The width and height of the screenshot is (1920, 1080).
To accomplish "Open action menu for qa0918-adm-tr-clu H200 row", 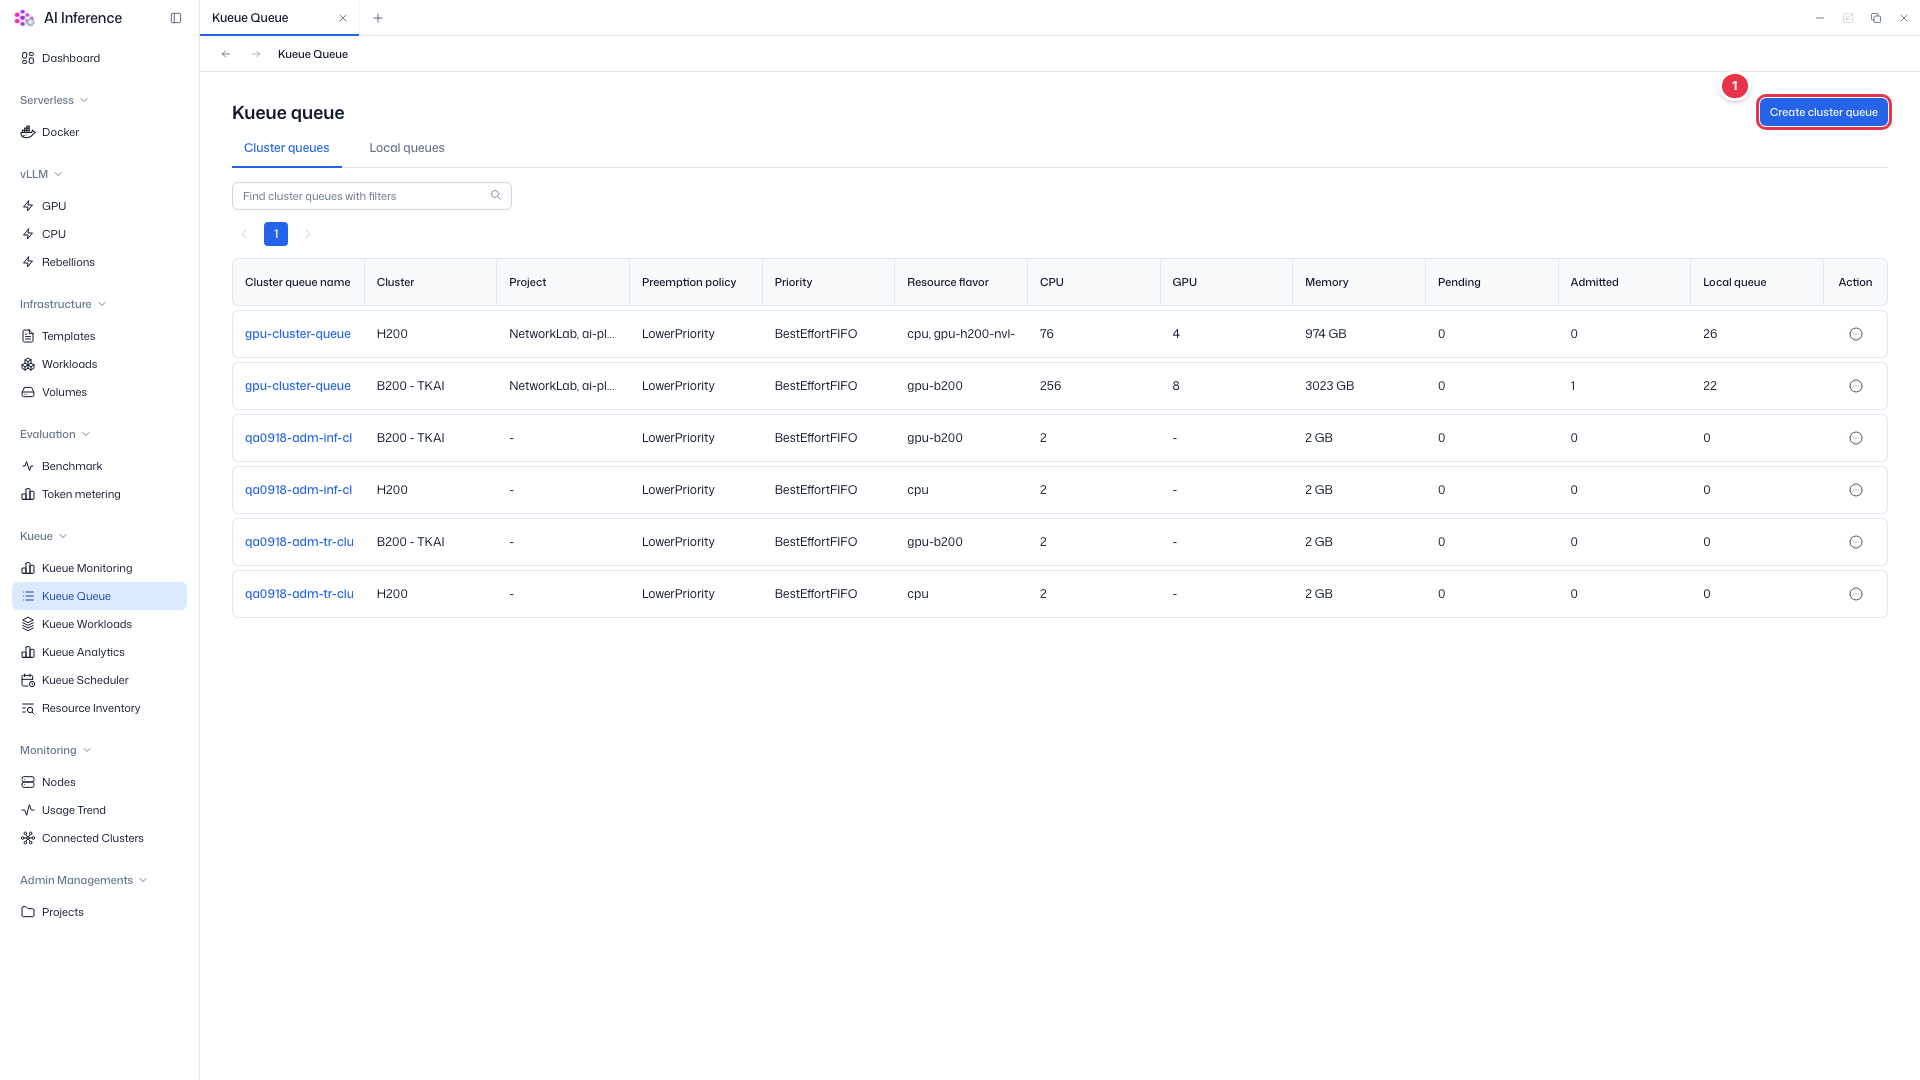I will point(1856,594).
